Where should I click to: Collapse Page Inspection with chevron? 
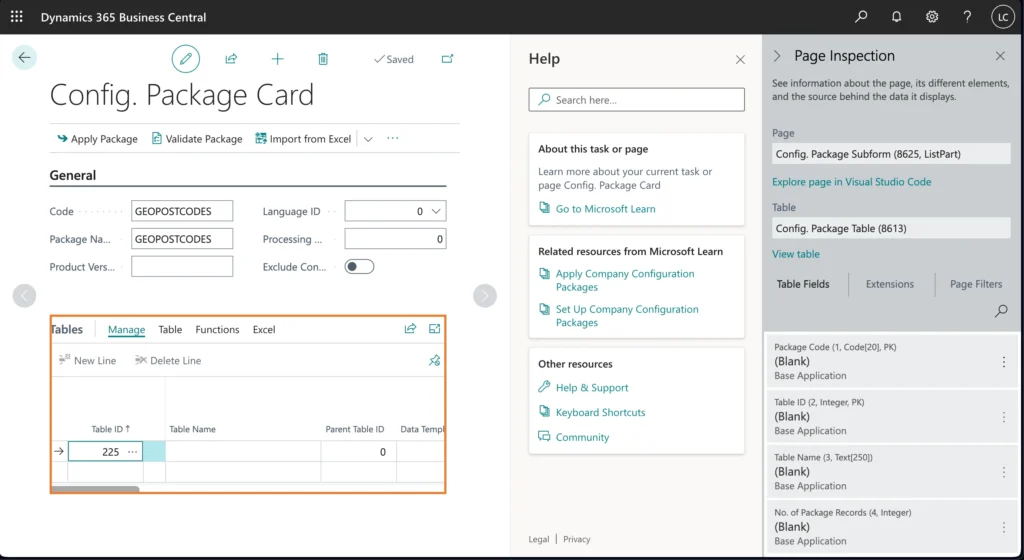(776, 56)
